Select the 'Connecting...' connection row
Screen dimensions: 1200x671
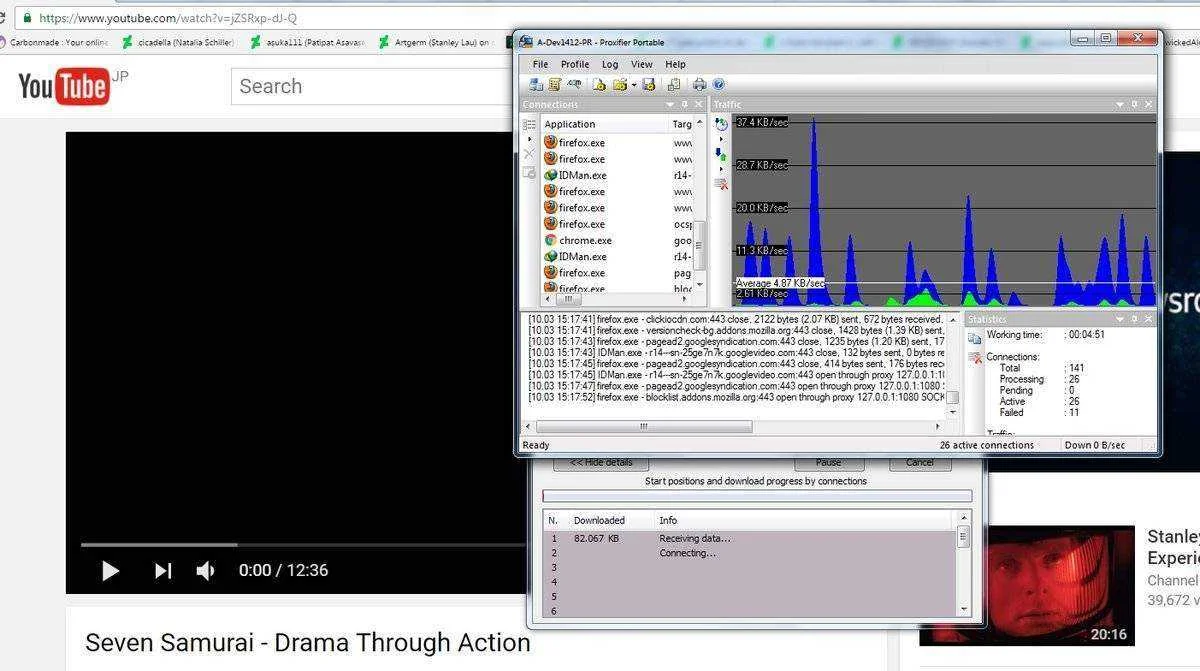click(750, 553)
